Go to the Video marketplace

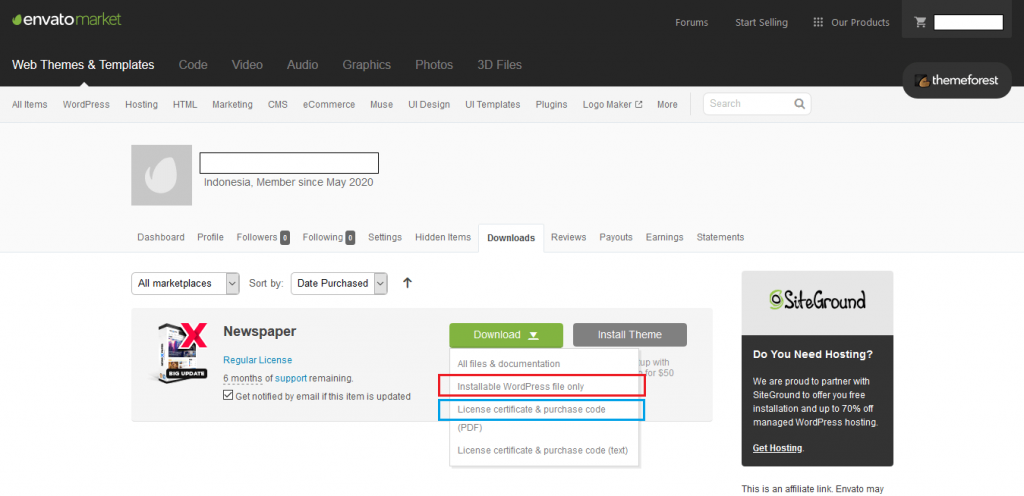(247, 65)
